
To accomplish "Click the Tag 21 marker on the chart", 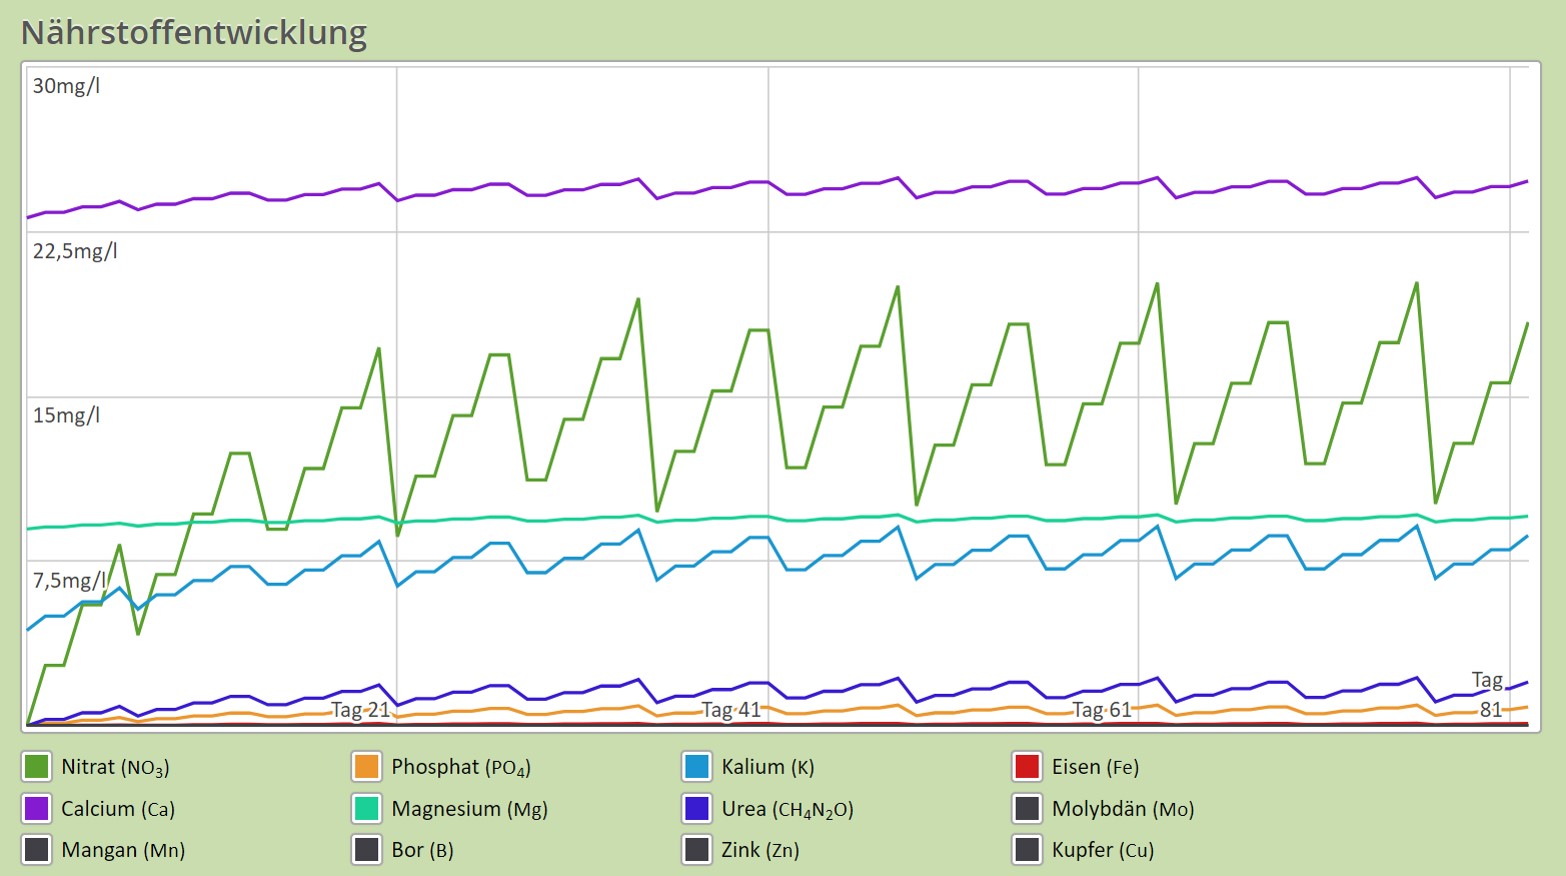I will tap(361, 710).
